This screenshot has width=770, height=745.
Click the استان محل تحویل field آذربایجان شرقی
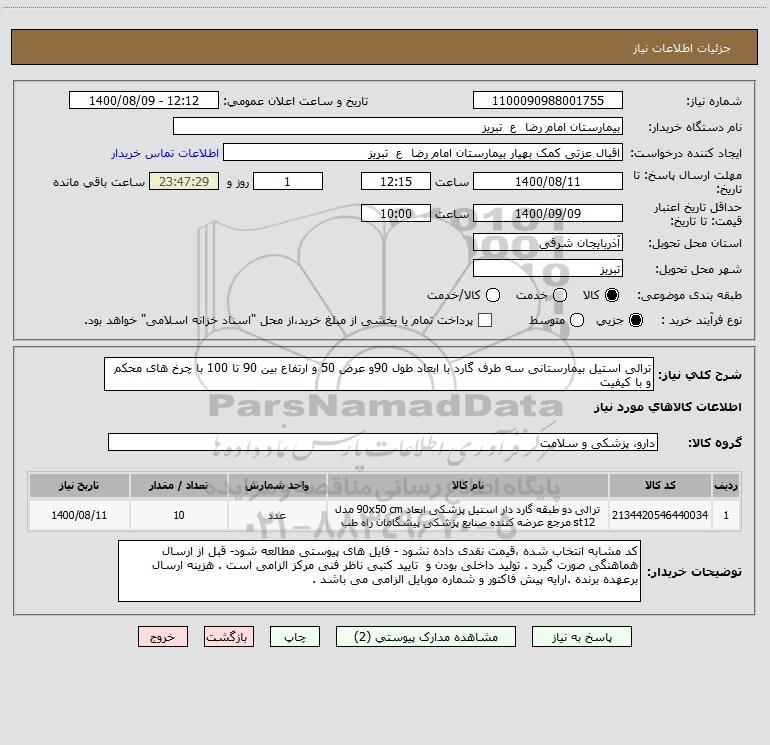tap(548, 242)
